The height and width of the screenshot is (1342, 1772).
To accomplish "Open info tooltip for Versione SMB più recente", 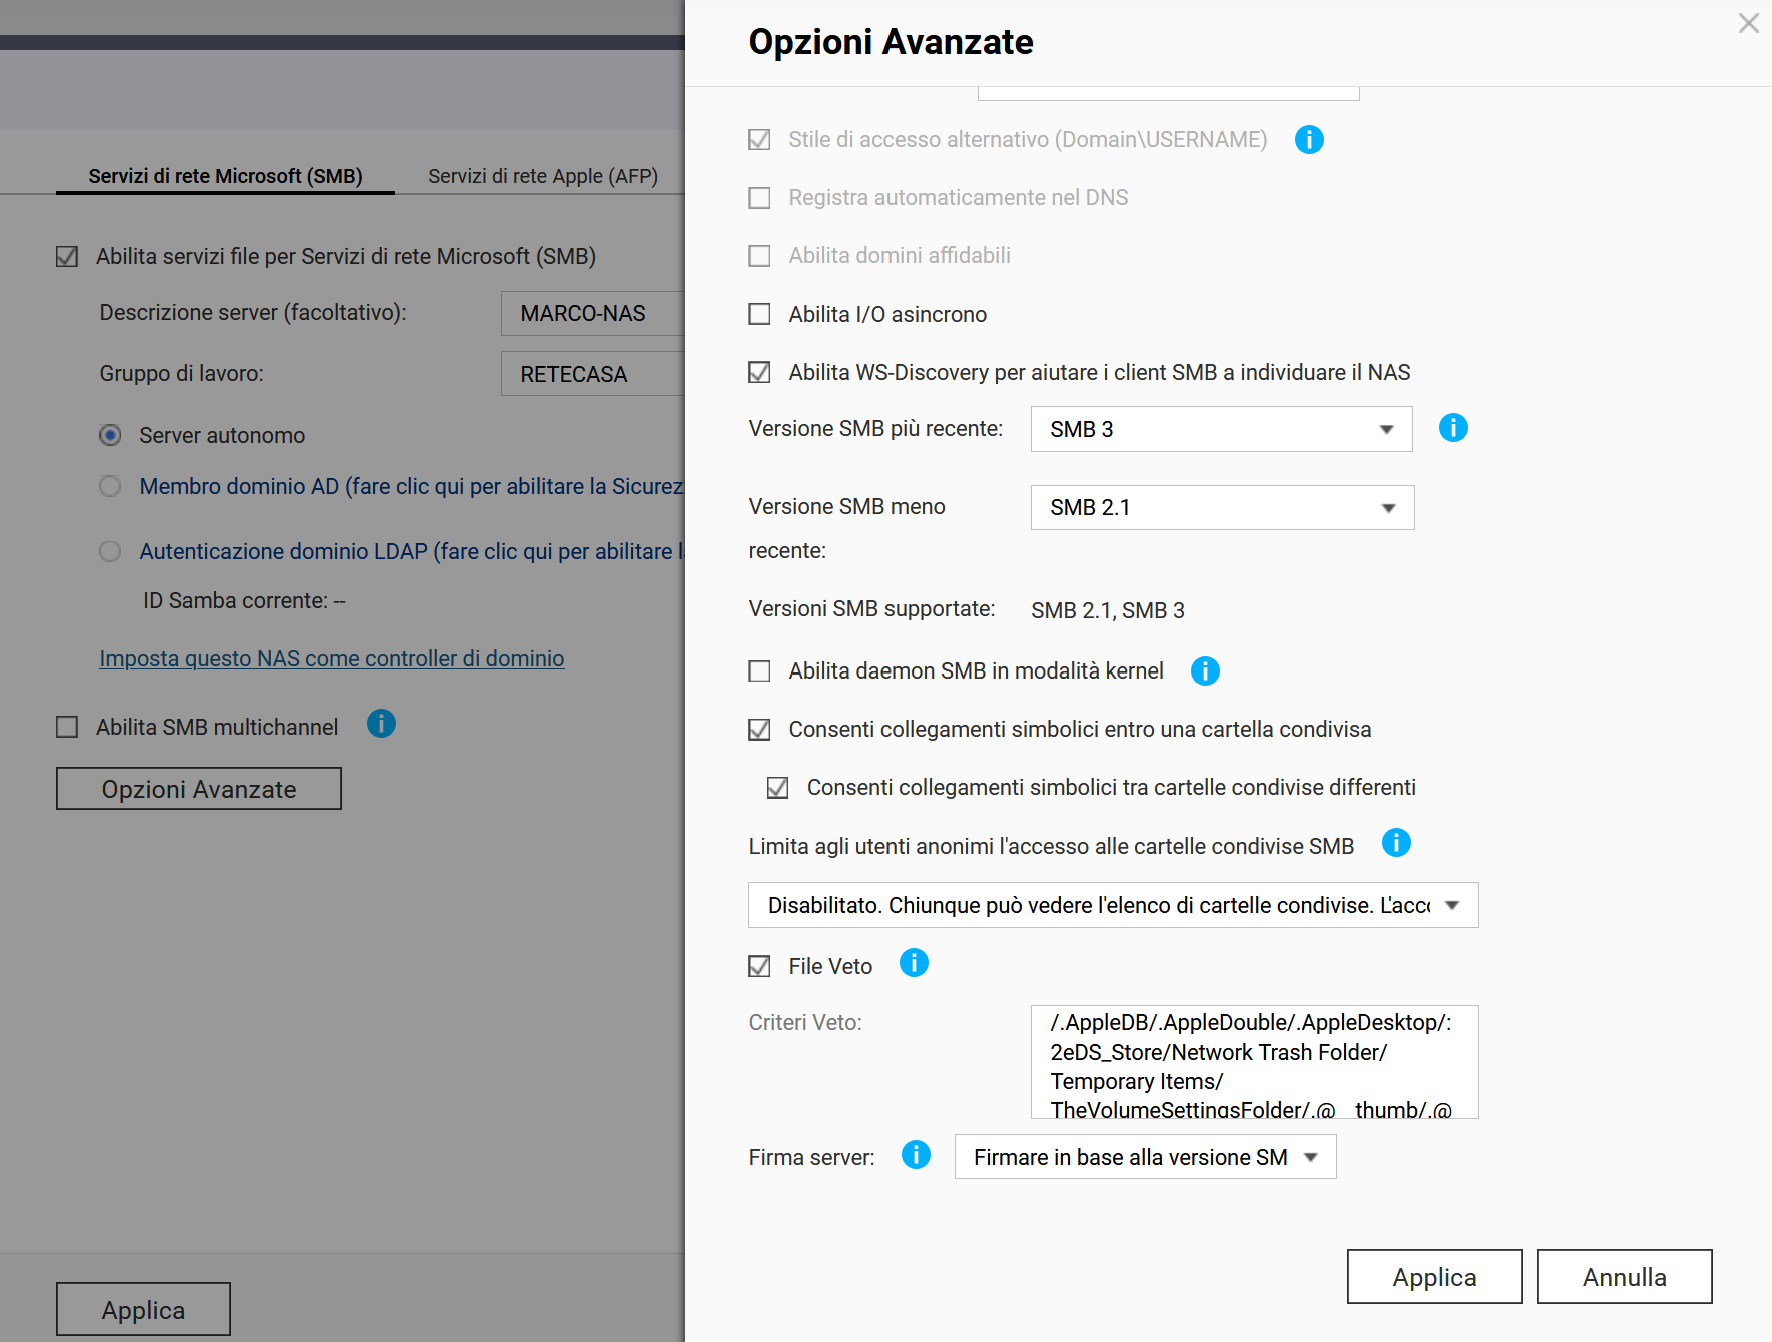I will [x=1452, y=428].
